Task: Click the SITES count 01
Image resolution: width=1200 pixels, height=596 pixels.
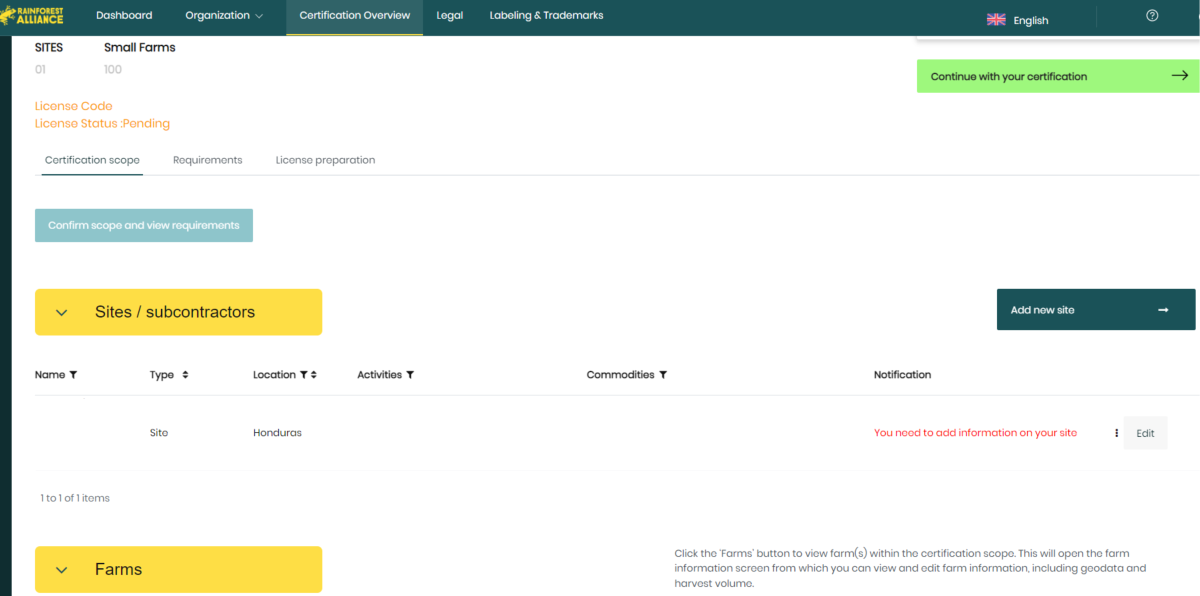Action: pyautogui.click(x=40, y=70)
